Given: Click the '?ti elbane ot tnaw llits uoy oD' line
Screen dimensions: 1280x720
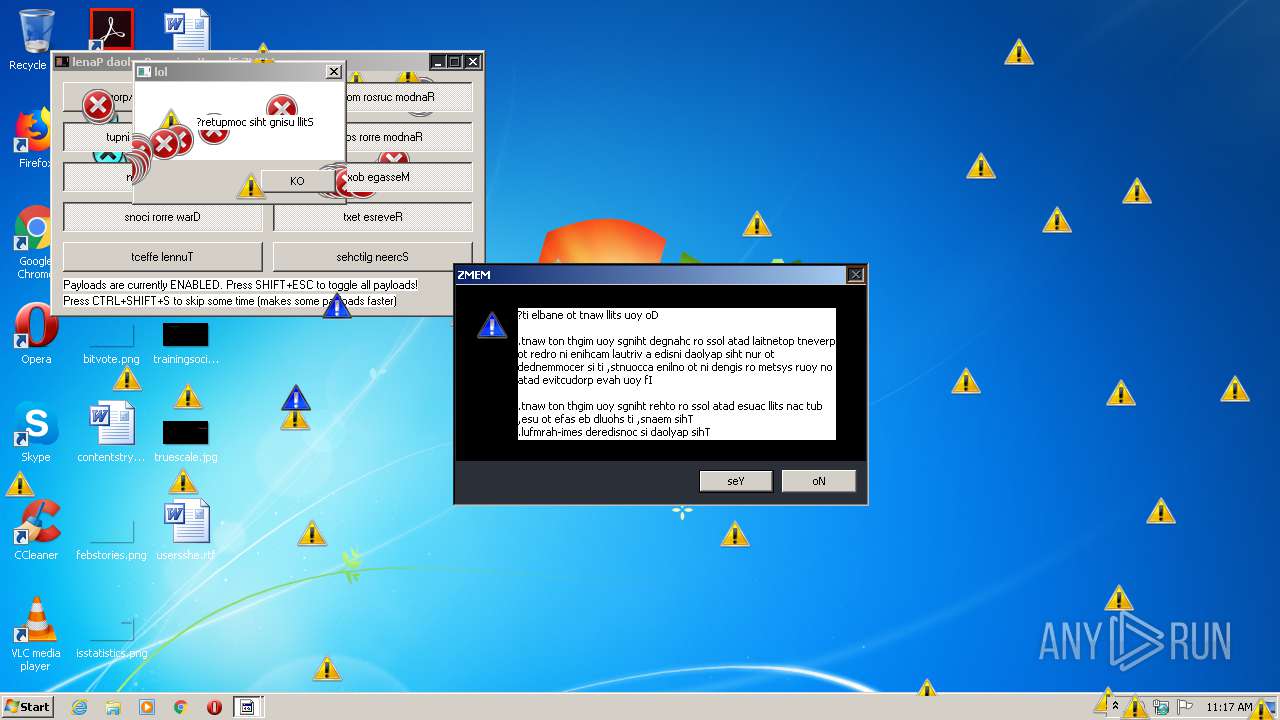Looking at the screenshot, I should click(x=588, y=315).
